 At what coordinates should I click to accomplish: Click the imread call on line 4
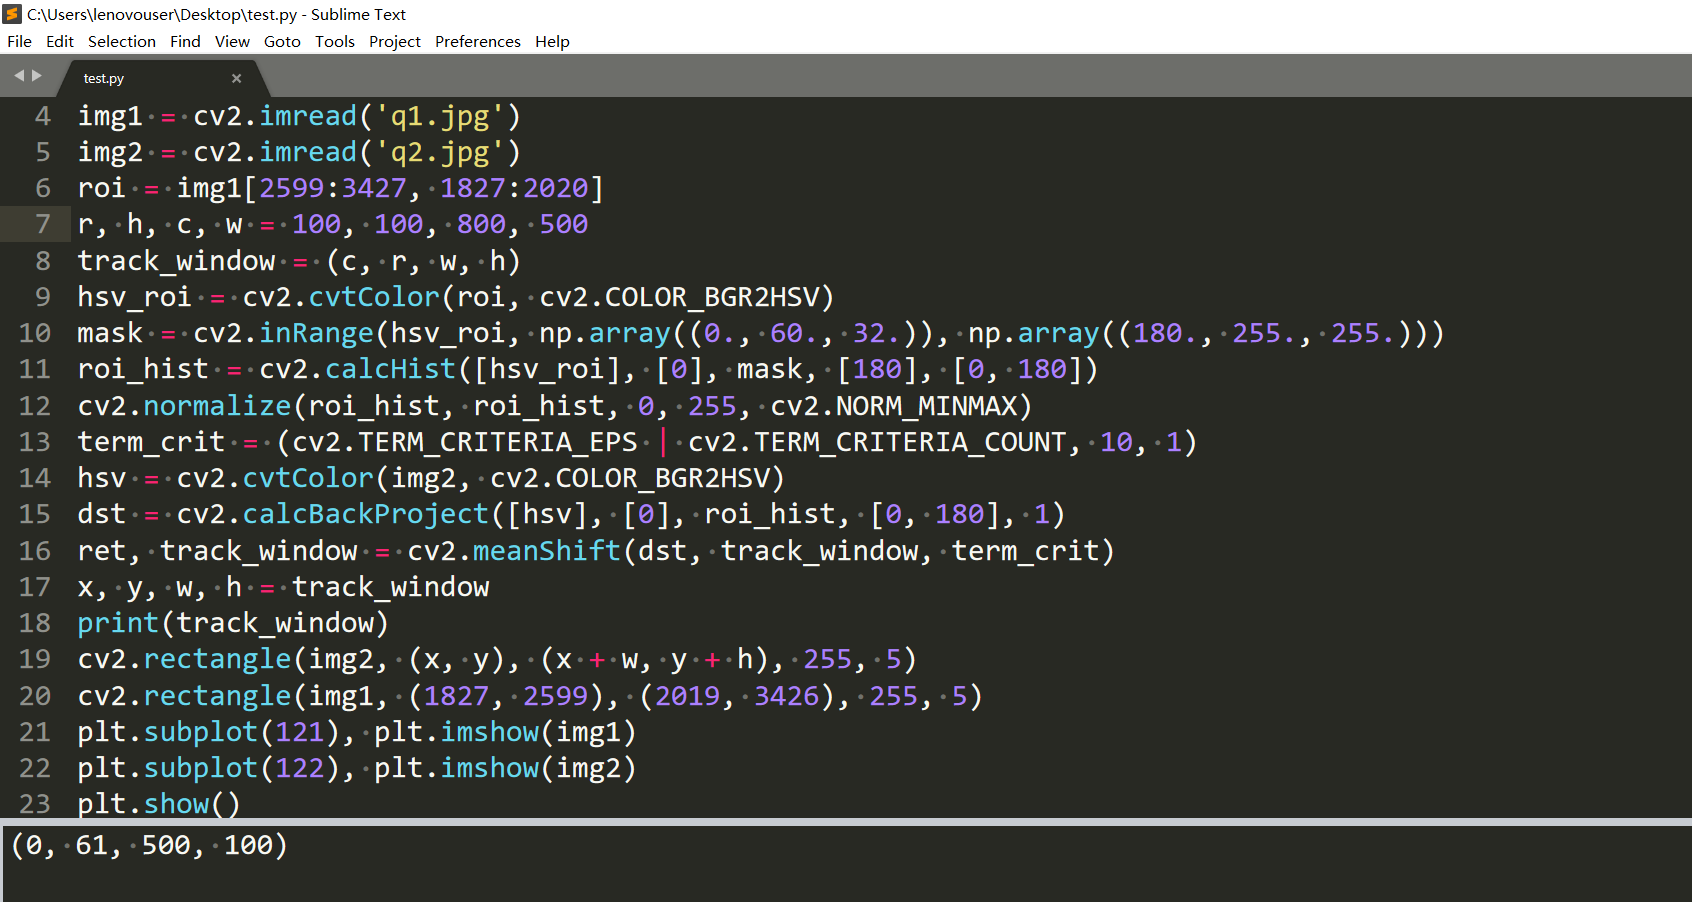(308, 116)
